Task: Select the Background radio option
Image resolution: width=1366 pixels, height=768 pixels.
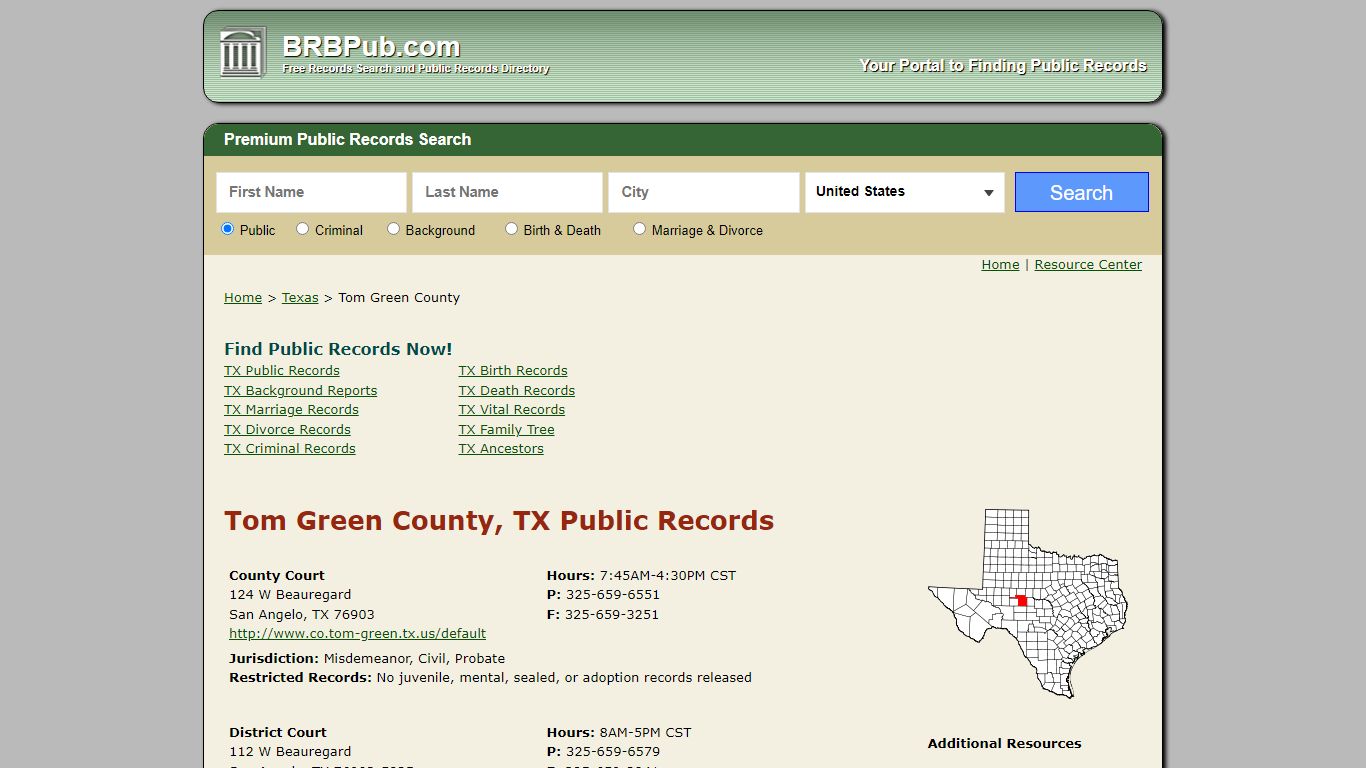Action: pyautogui.click(x=393, y=229)
